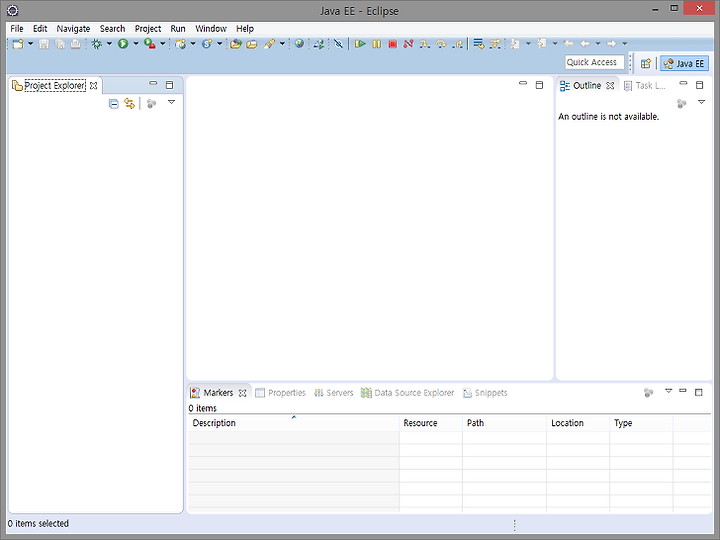720x540 pixels.
Task: Switch to the Properties tab
Action: (x=281, y=393)
